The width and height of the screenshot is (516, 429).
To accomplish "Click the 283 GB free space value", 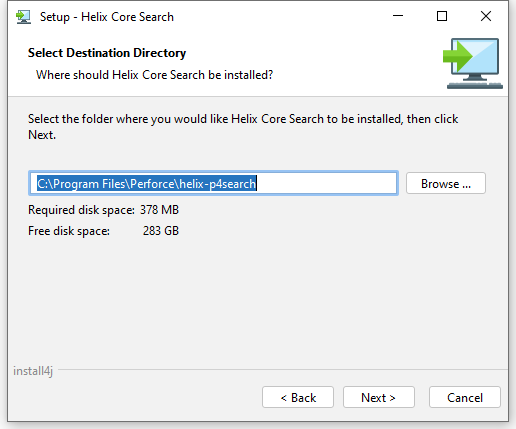I will 161,231.
